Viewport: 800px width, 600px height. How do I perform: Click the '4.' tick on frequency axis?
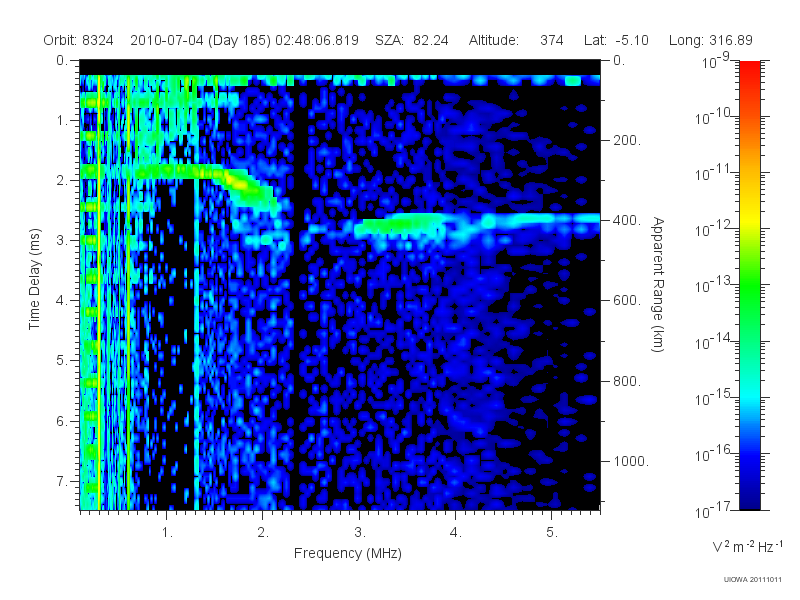coord(456,532)
